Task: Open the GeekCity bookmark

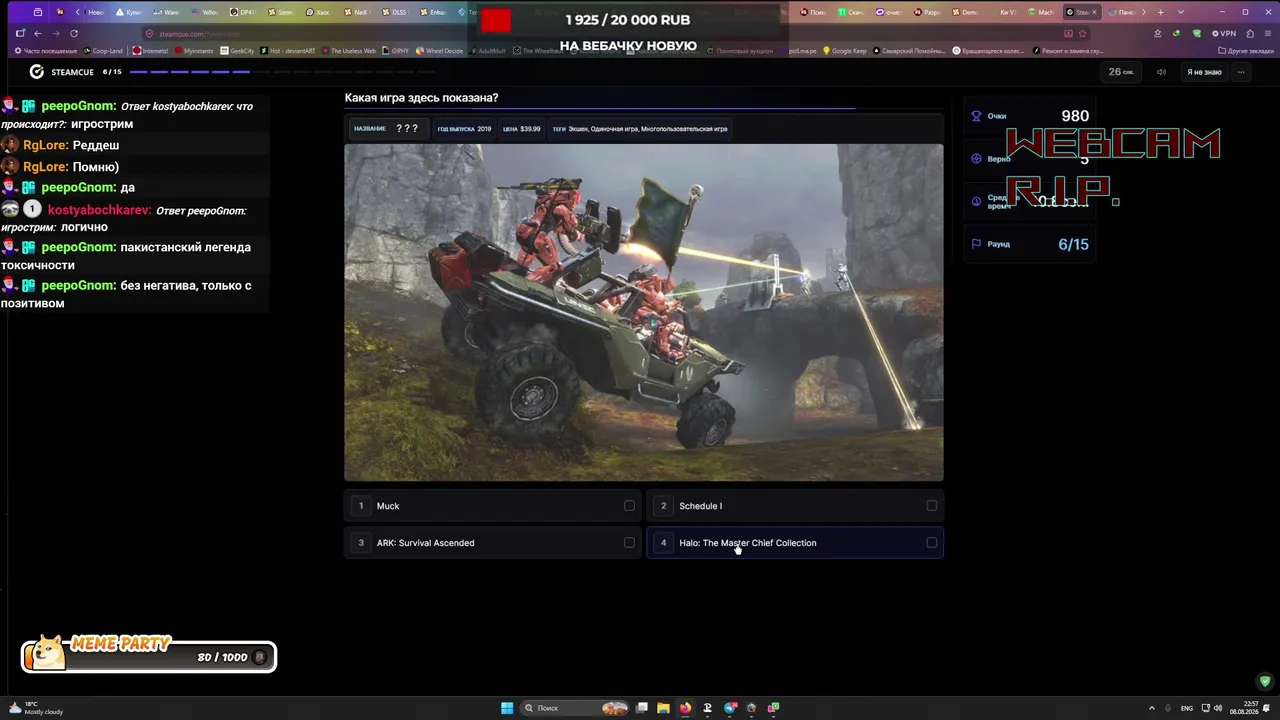Action: click(237, 50)
